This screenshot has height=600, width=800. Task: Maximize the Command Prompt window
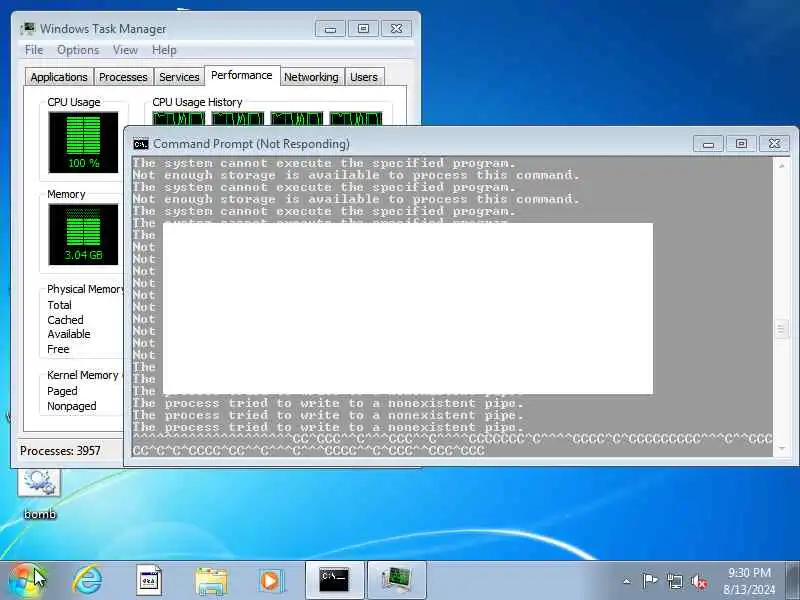pyautogui.click(x=741, y=144)
